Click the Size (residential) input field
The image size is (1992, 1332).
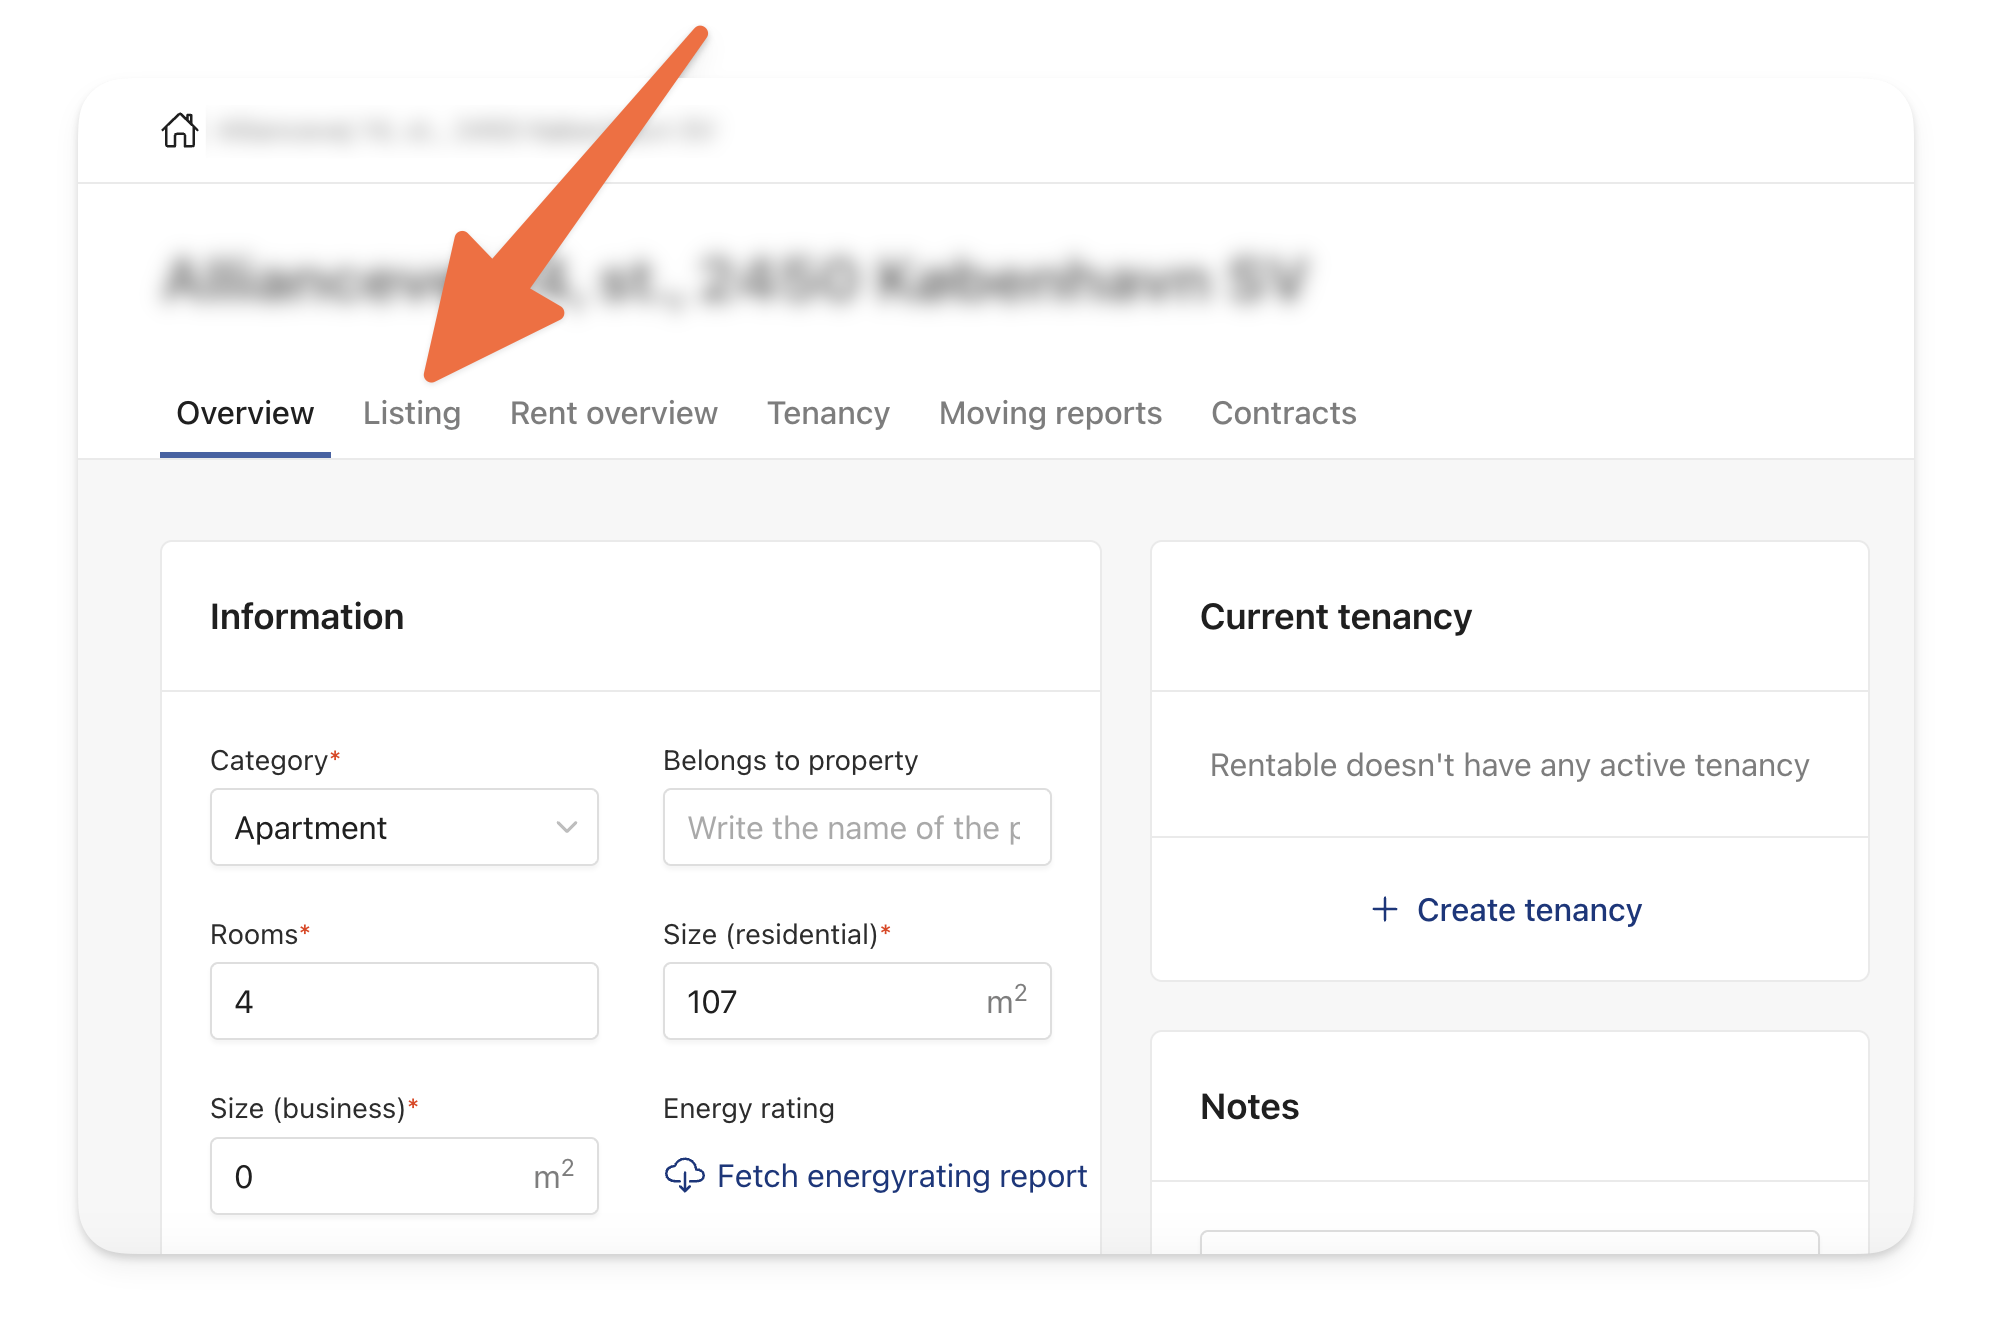coord(857,1001)
